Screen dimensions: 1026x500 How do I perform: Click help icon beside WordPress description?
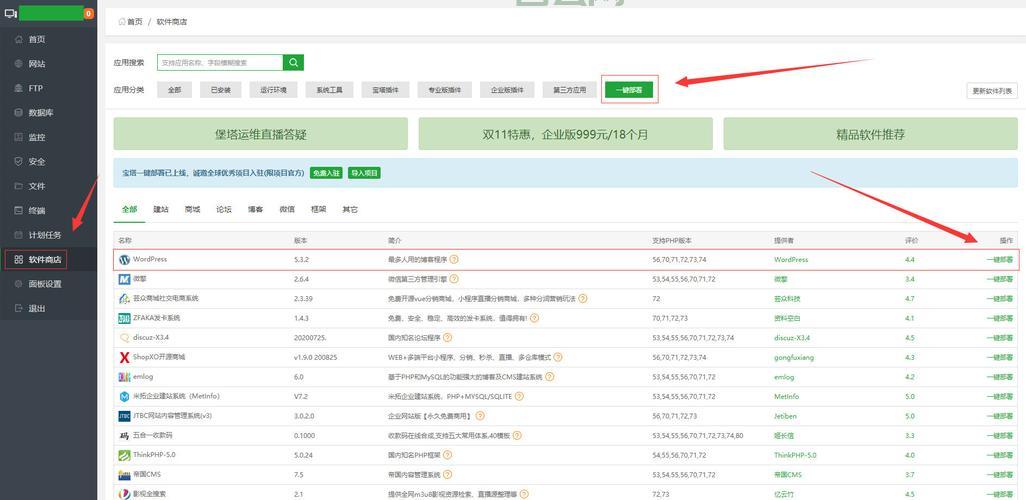[454, 259]
